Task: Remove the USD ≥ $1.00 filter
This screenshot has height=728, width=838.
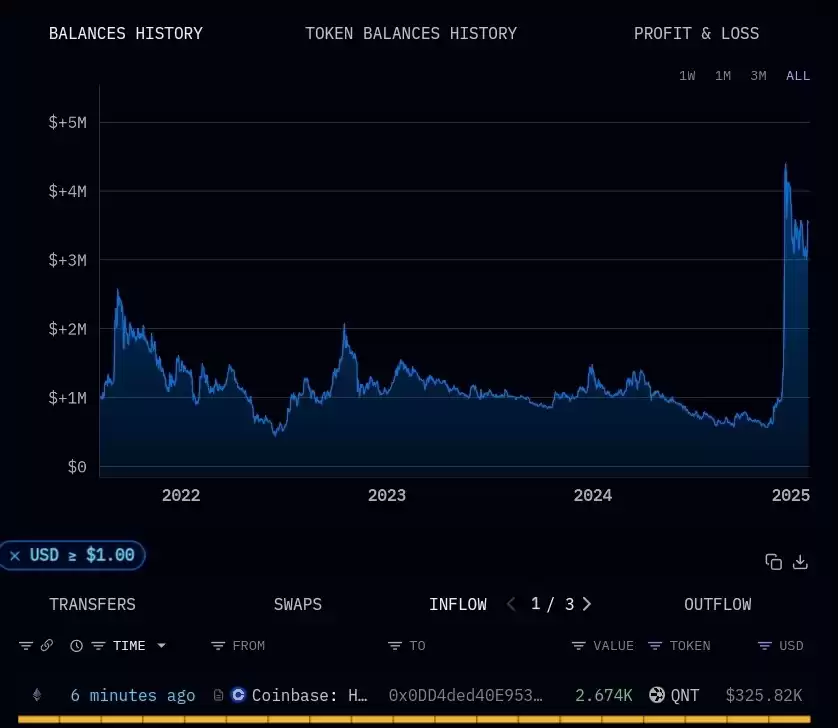Action: 15,555
